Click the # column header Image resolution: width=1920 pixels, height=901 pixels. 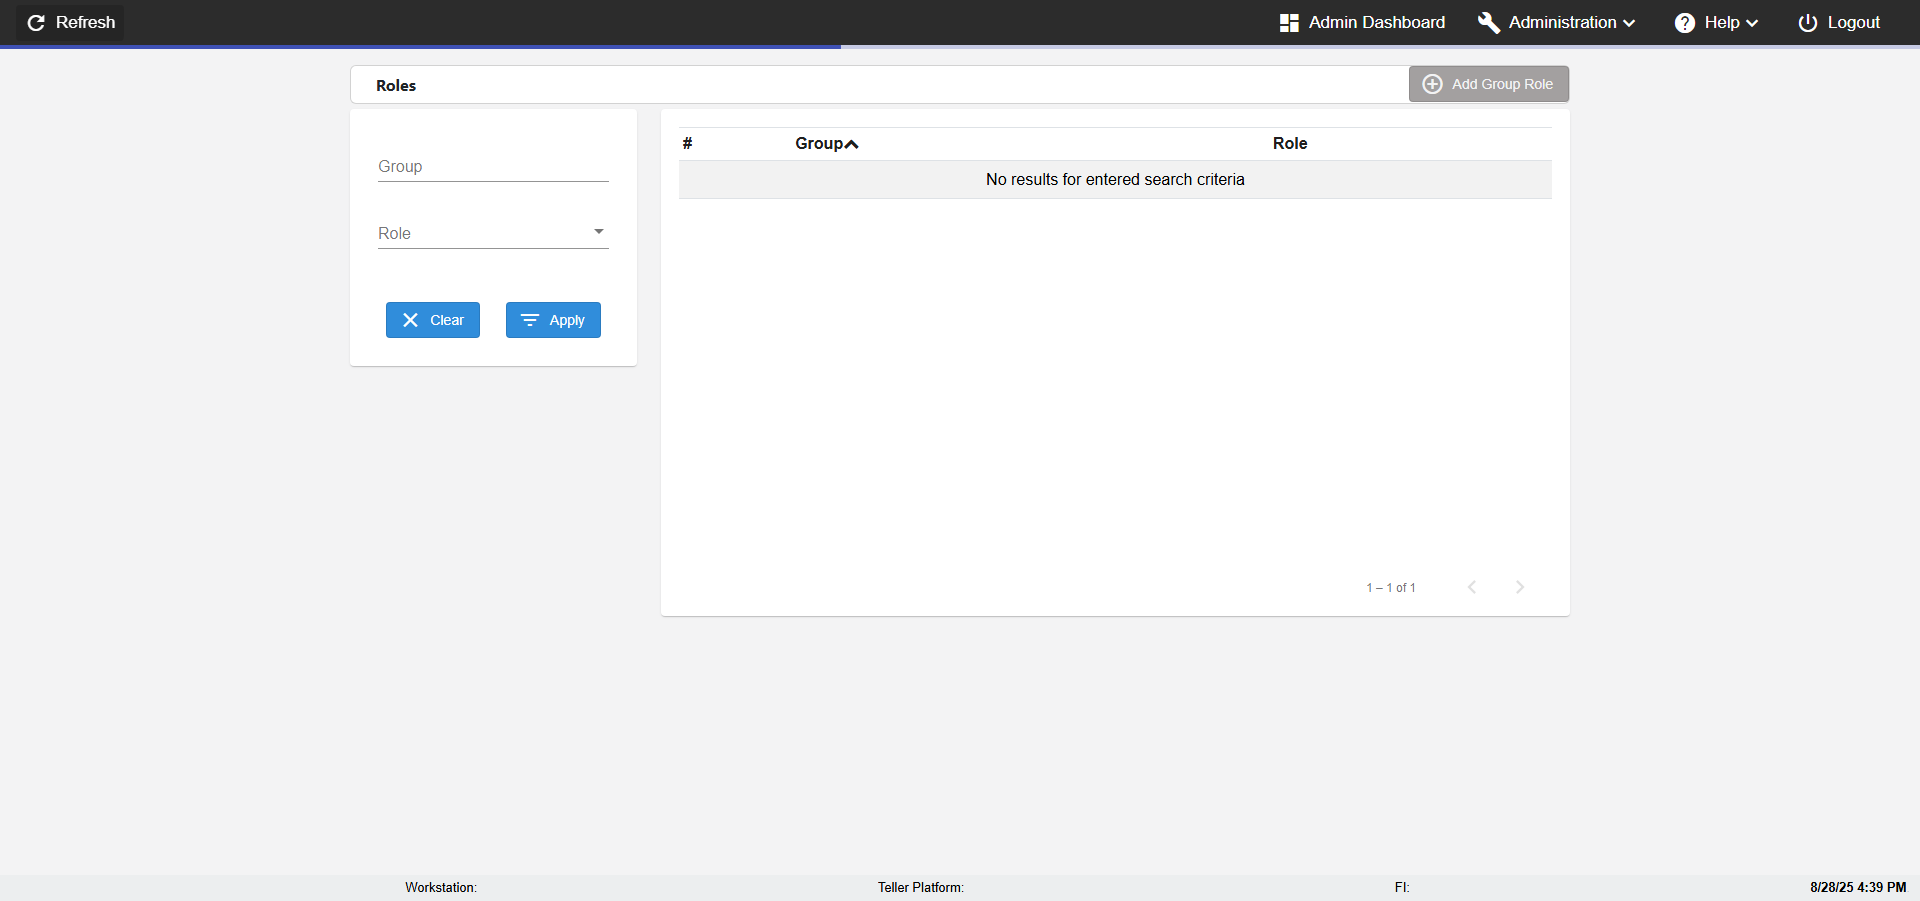click(687, 143)
